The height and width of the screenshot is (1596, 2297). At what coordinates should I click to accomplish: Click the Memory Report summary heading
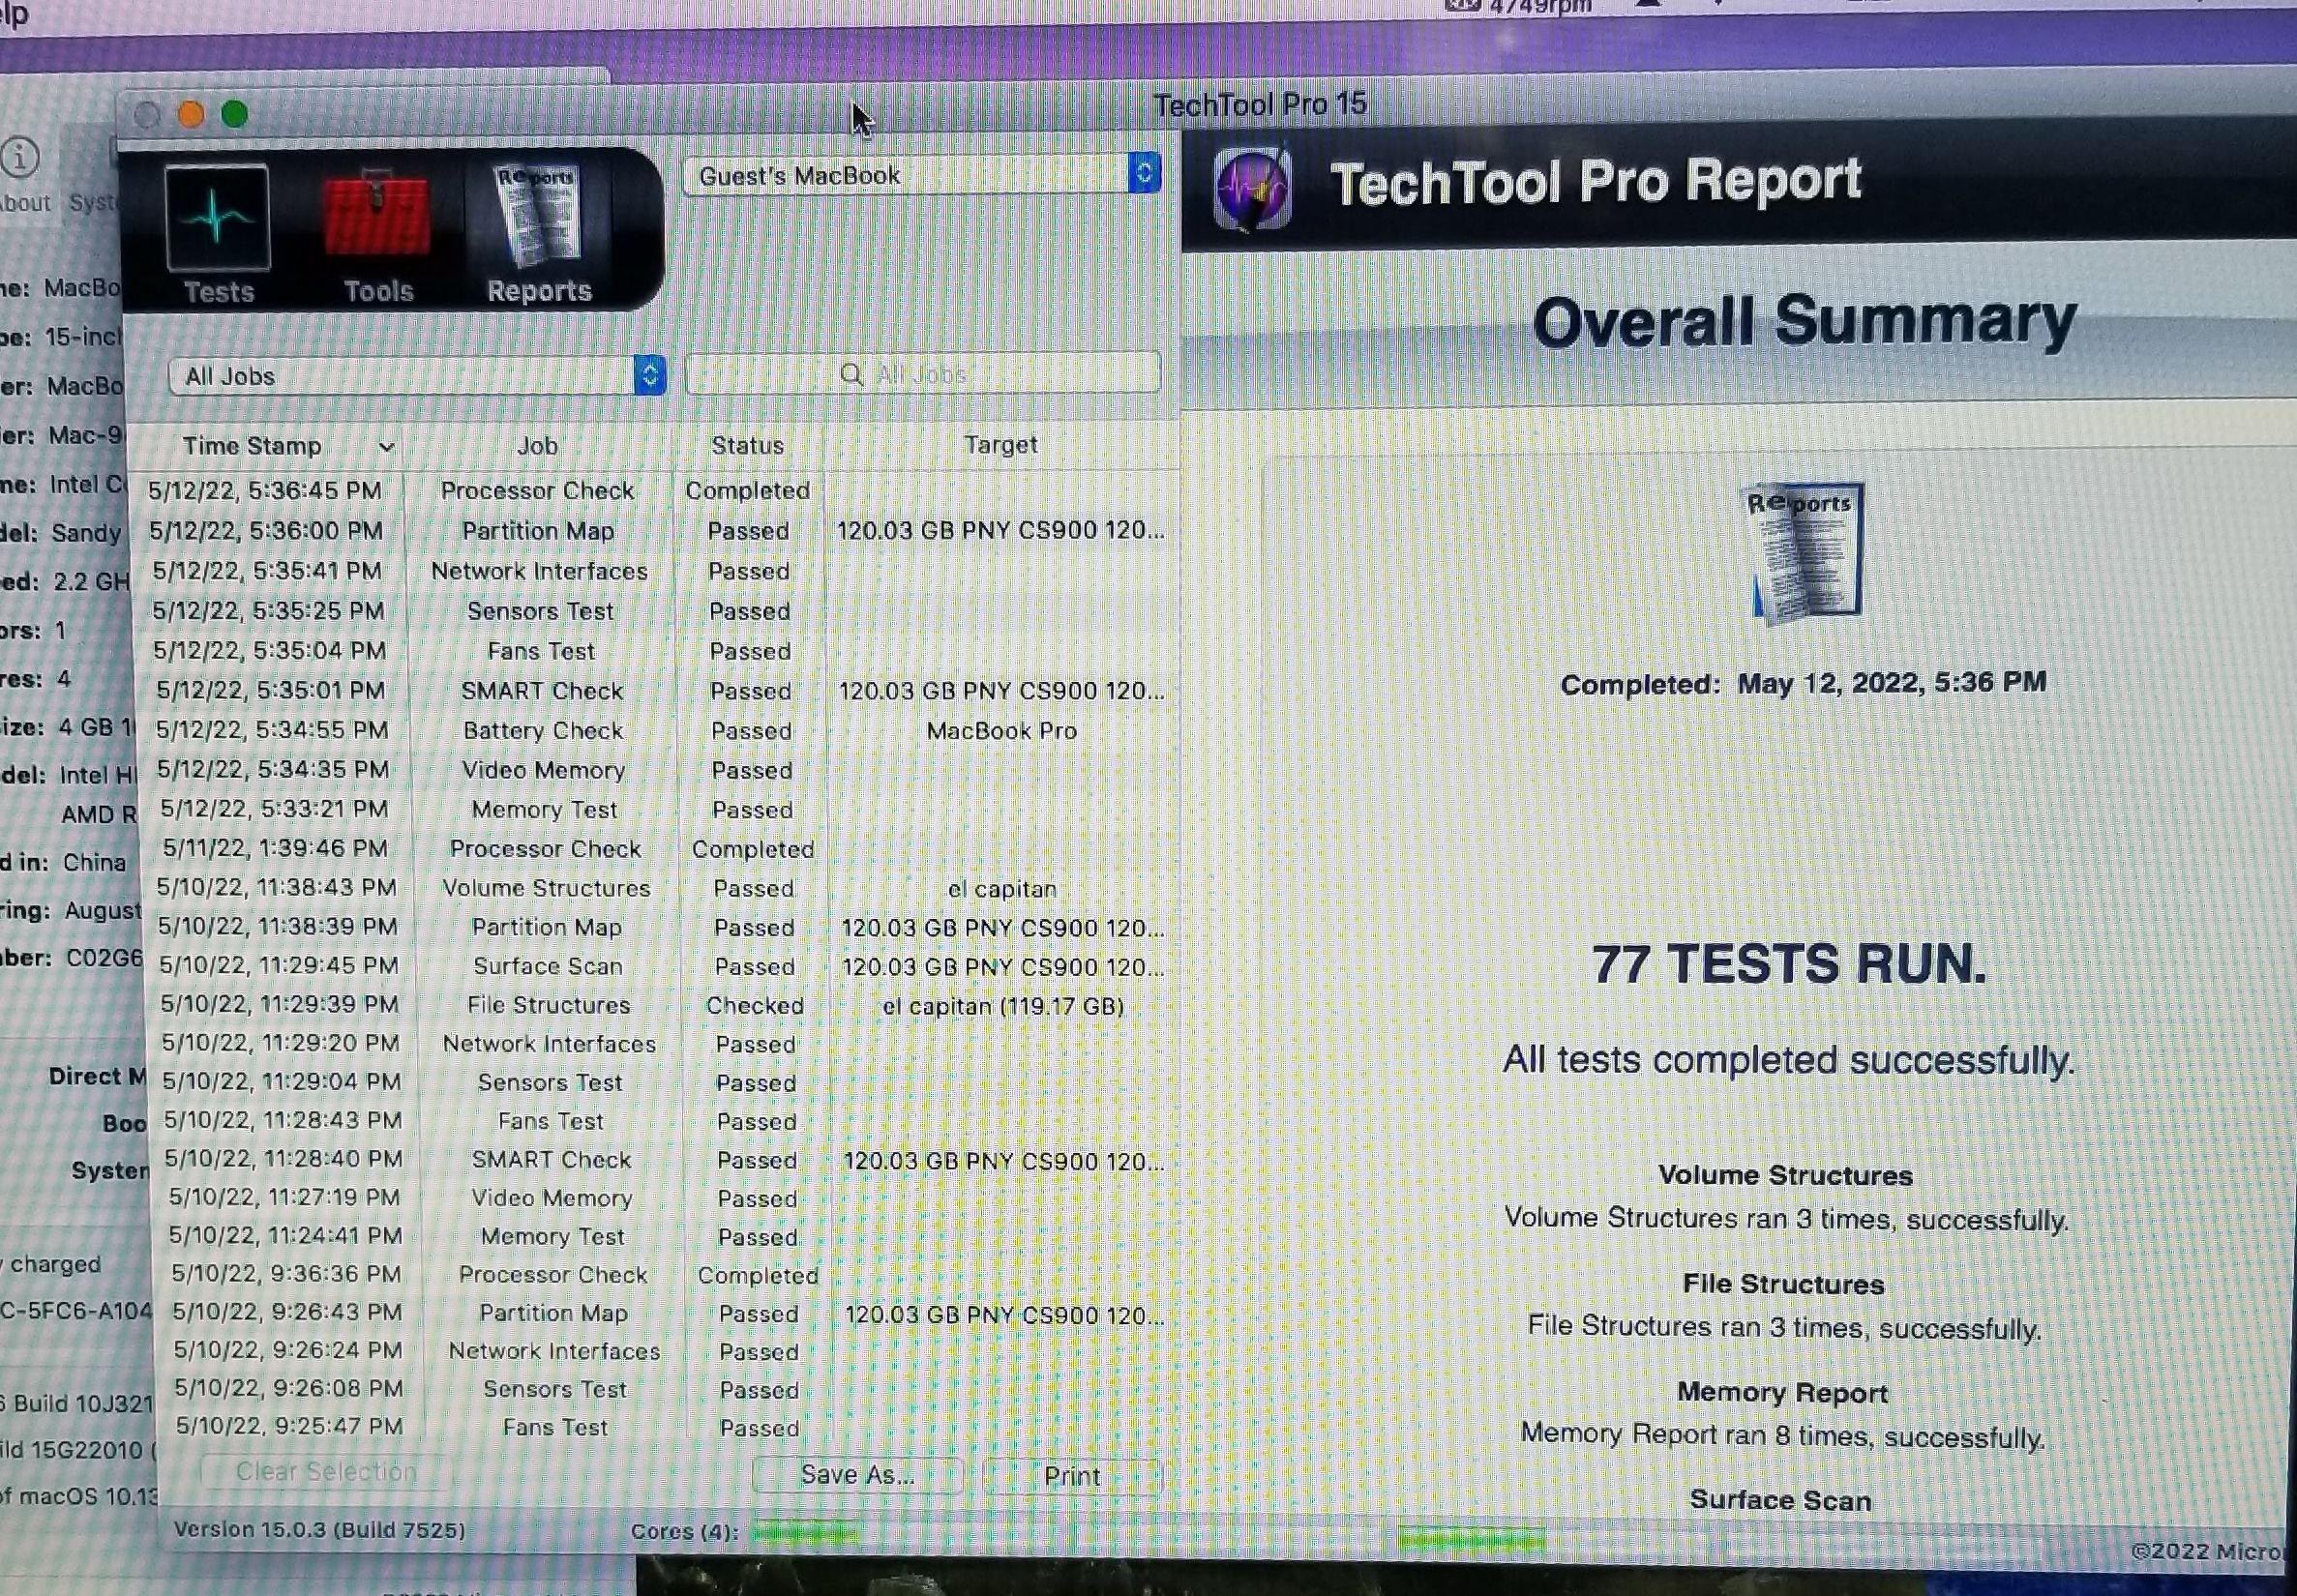click(x=1782, y=1392)
